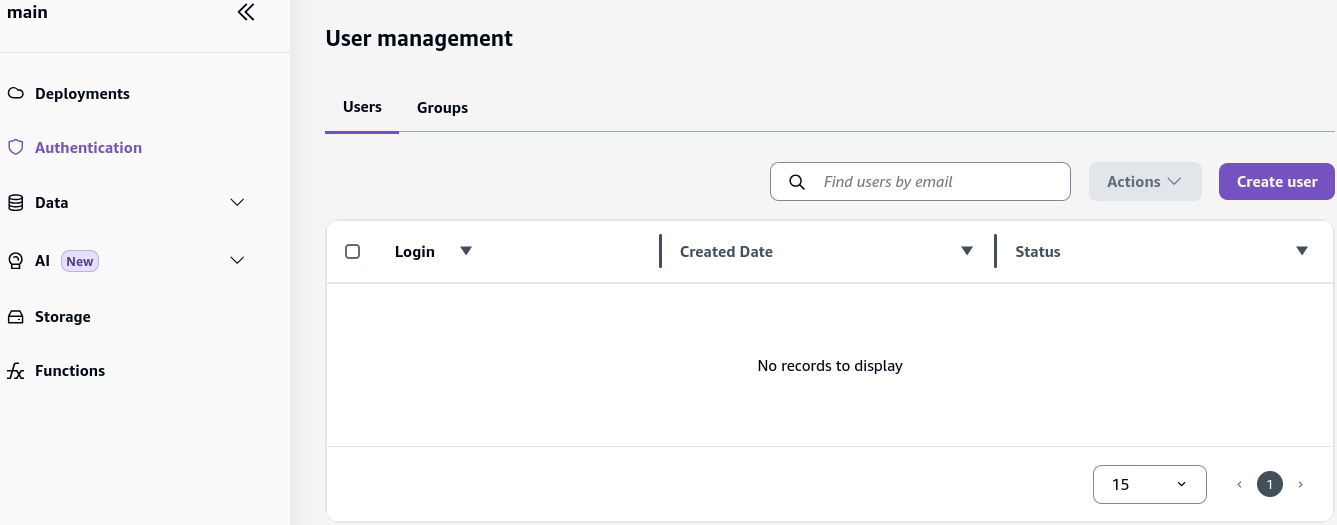Sort by Status column arrow

coord(1302,251)
